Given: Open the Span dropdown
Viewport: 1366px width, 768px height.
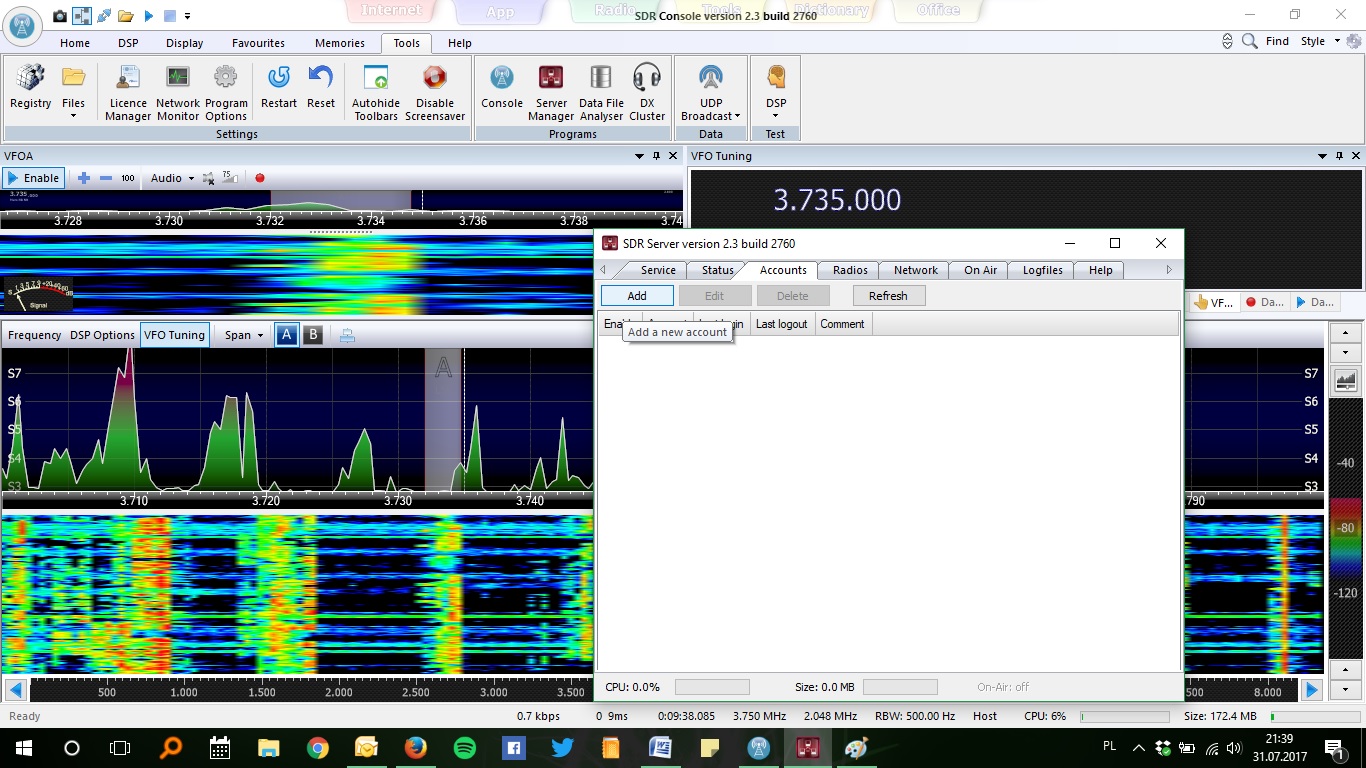Looking at the screenshot, I should click(x=244, y=335).
